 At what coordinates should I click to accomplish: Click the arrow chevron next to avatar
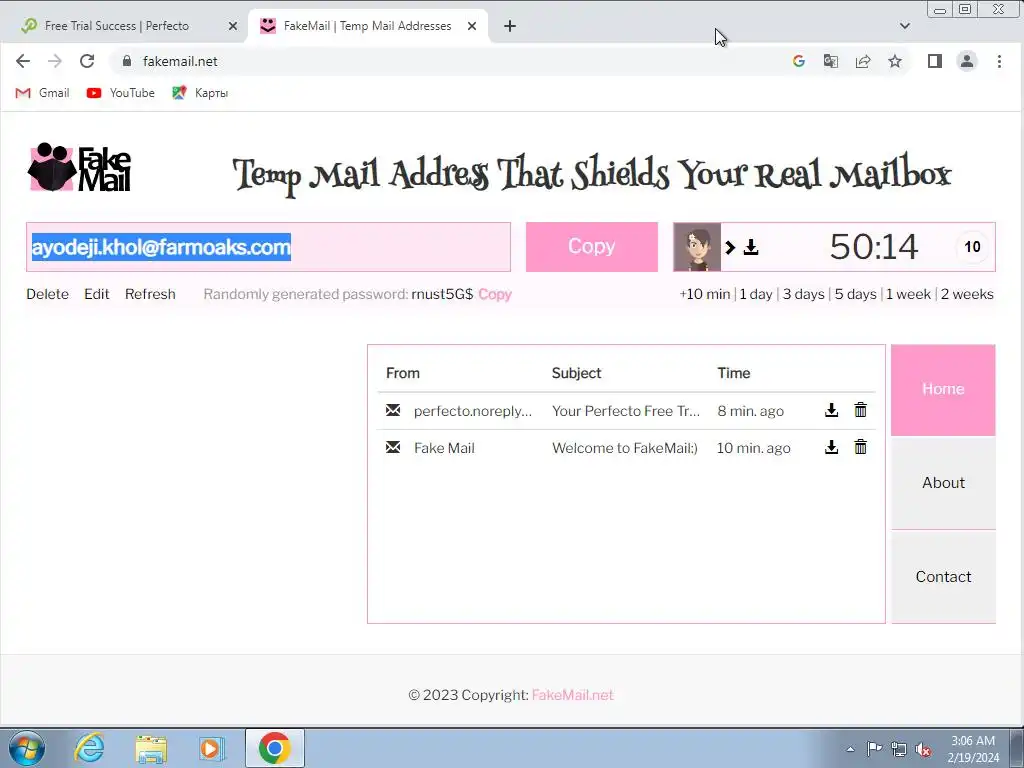[x=730, y=248]
